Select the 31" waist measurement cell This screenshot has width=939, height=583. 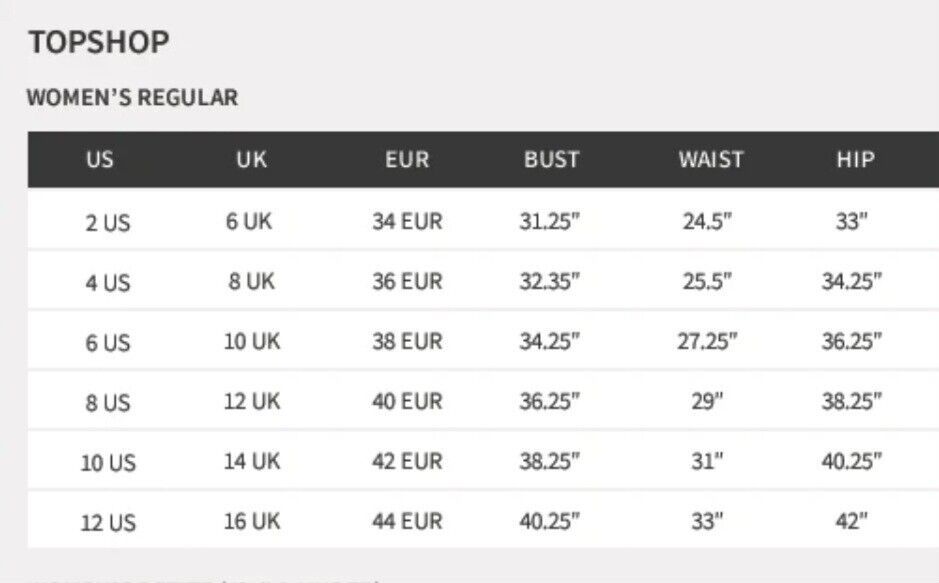click(x=707, y=461)
